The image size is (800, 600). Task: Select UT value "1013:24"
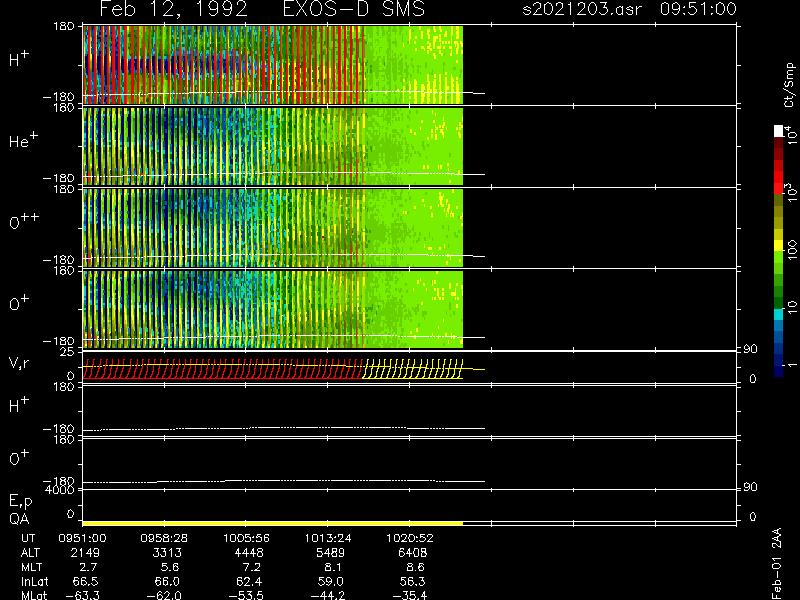(328, 538)
